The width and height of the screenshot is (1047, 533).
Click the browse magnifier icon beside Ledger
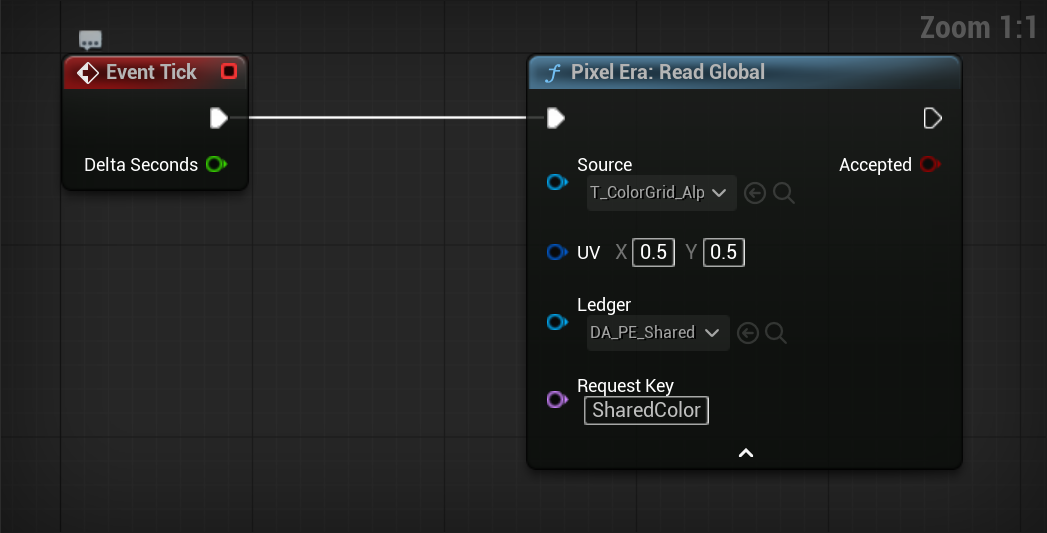click(776, 333)
